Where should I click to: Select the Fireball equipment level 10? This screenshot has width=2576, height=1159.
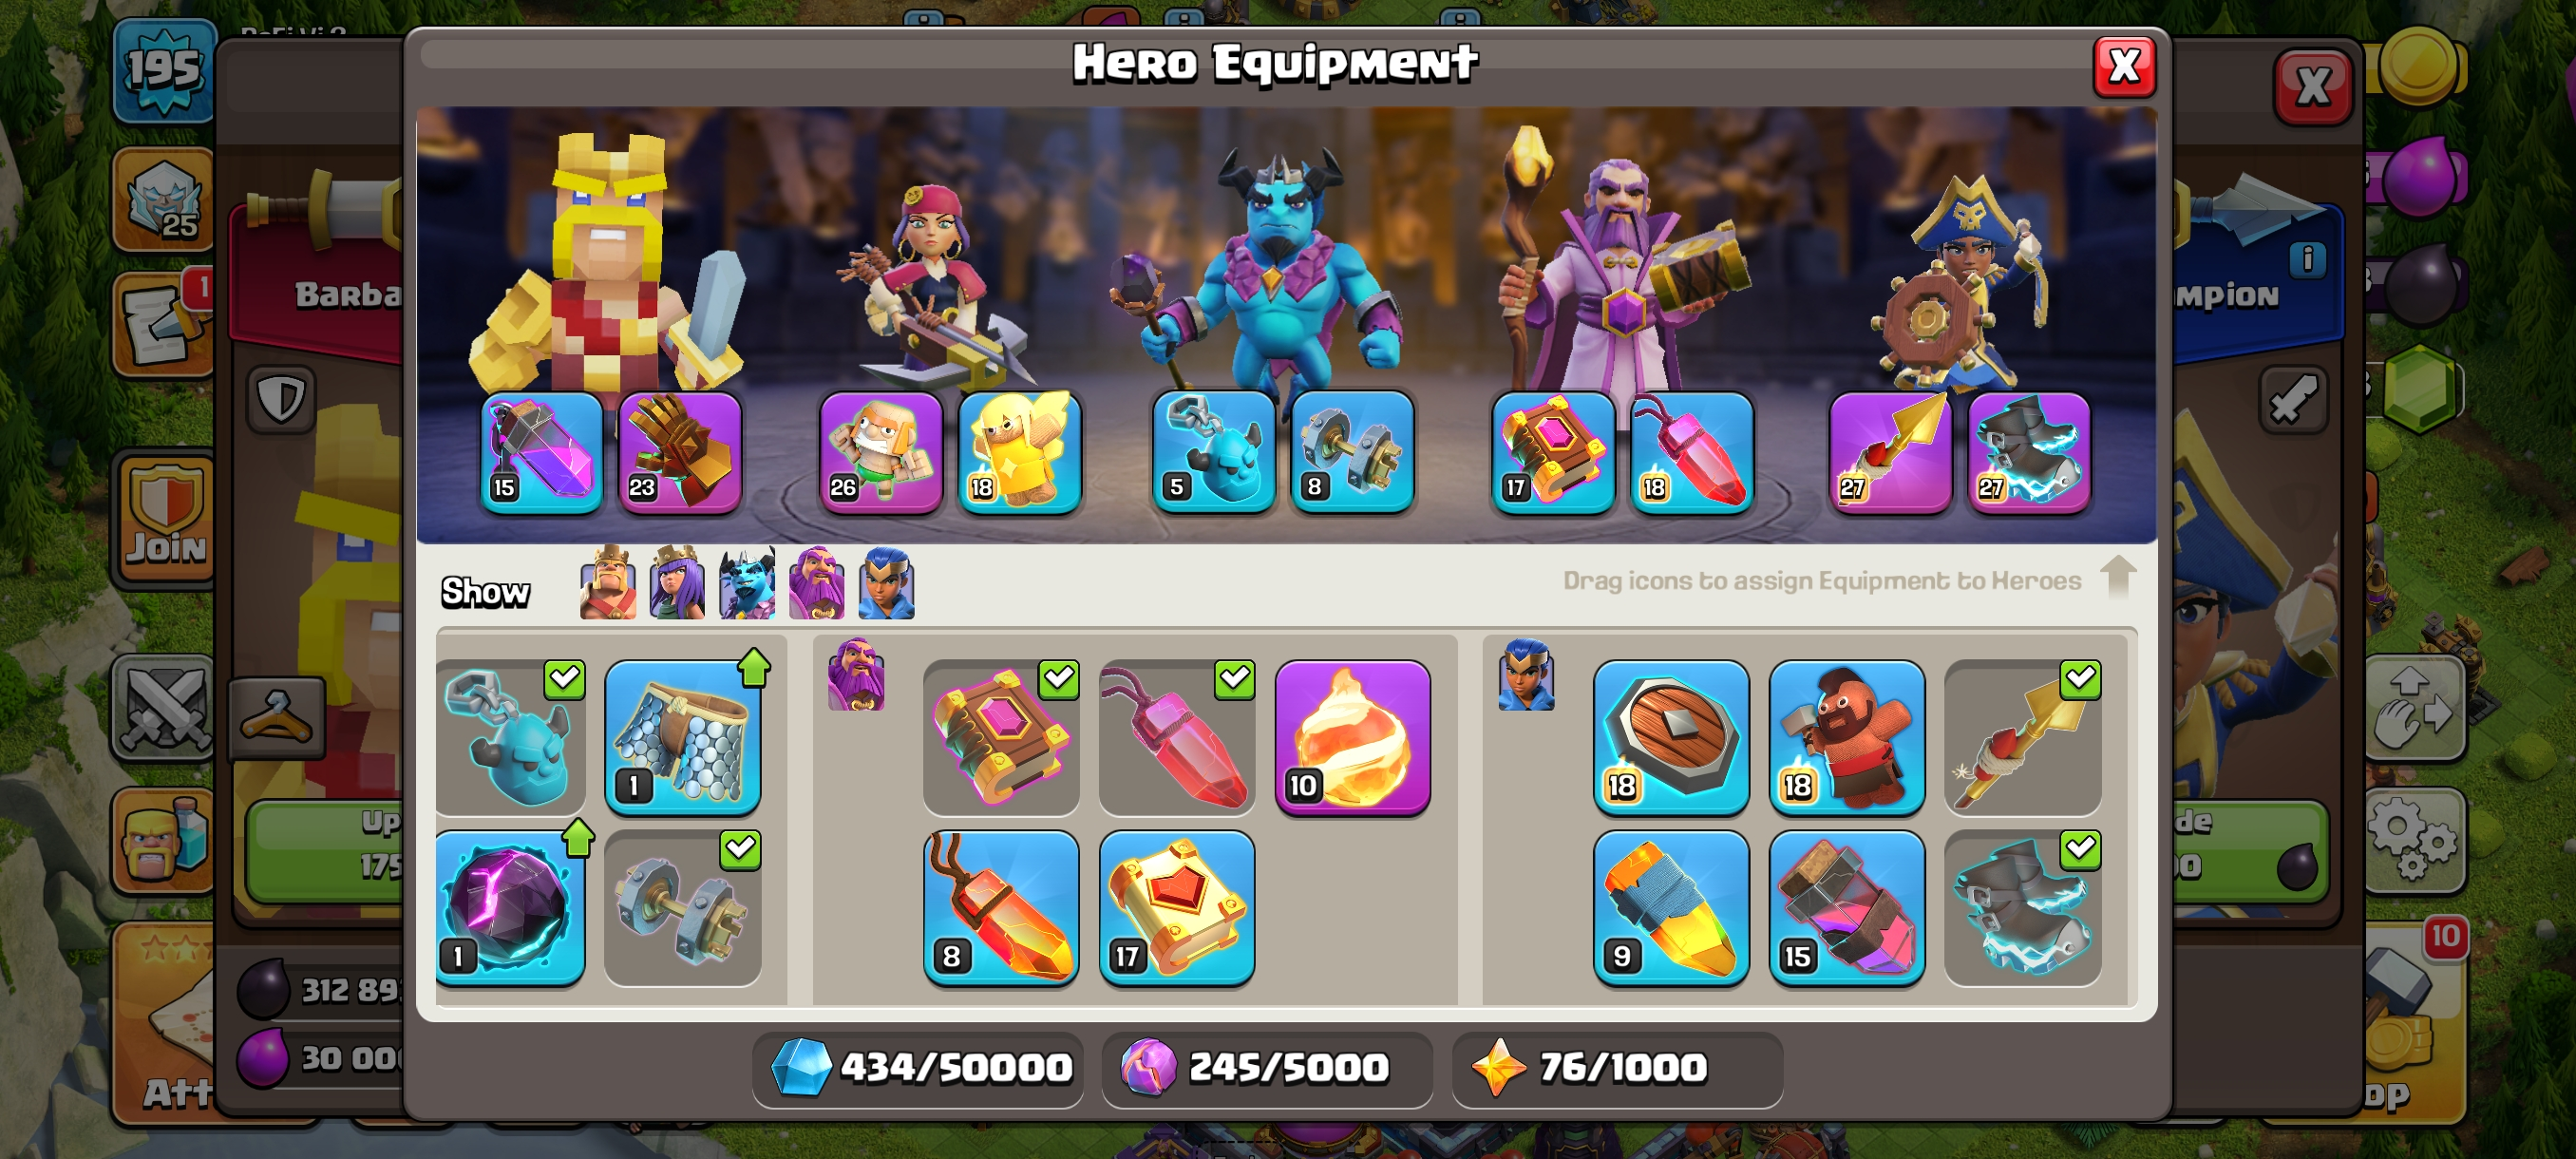[1352, 736]
